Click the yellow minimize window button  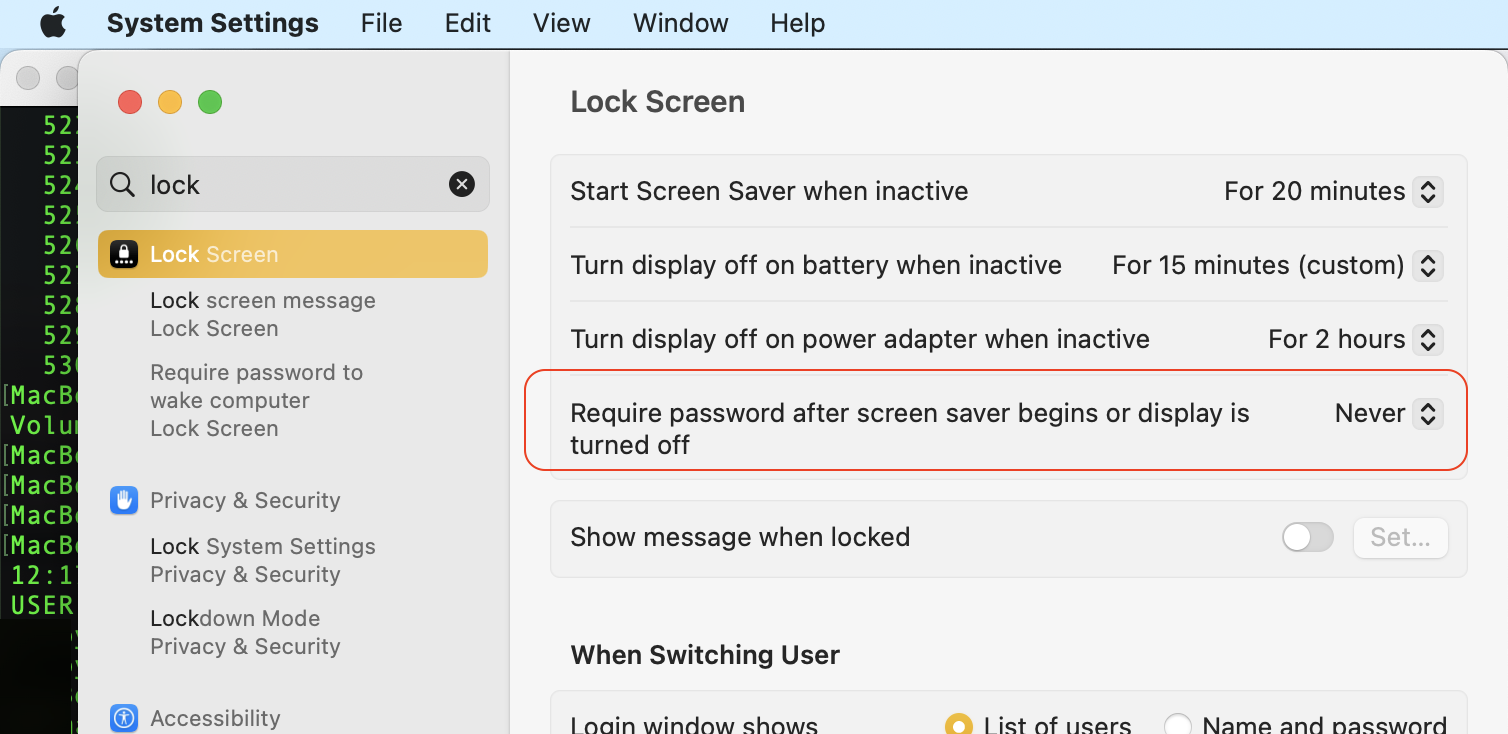point(170,102)
